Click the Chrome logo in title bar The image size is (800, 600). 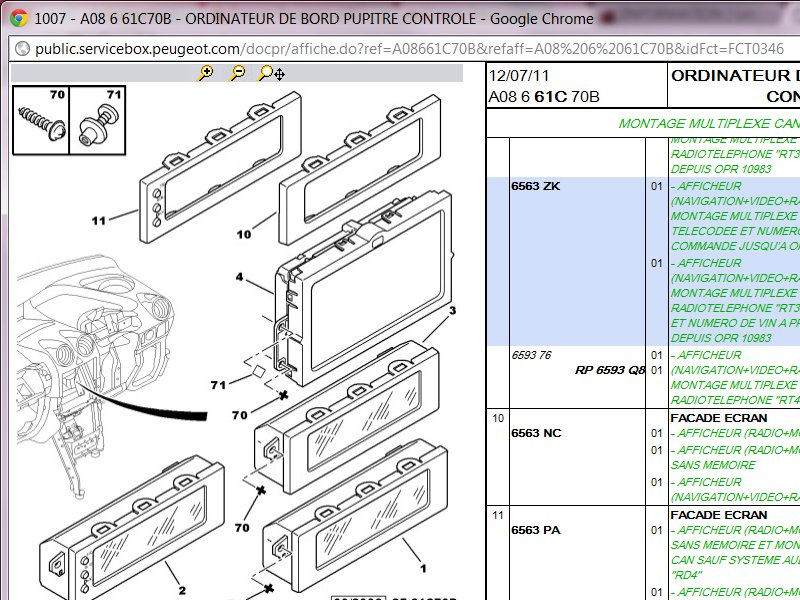pyautogui.click(x=19, y=19)
